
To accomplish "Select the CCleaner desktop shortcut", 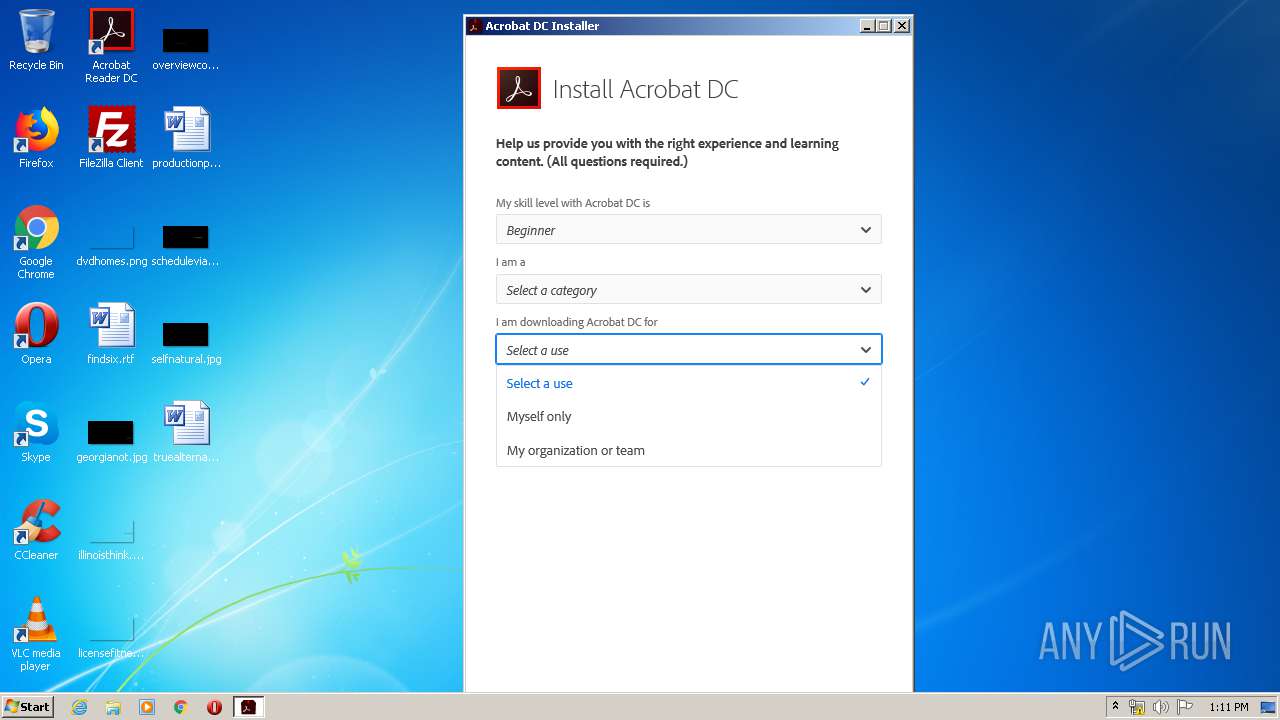I will point(36,530).
